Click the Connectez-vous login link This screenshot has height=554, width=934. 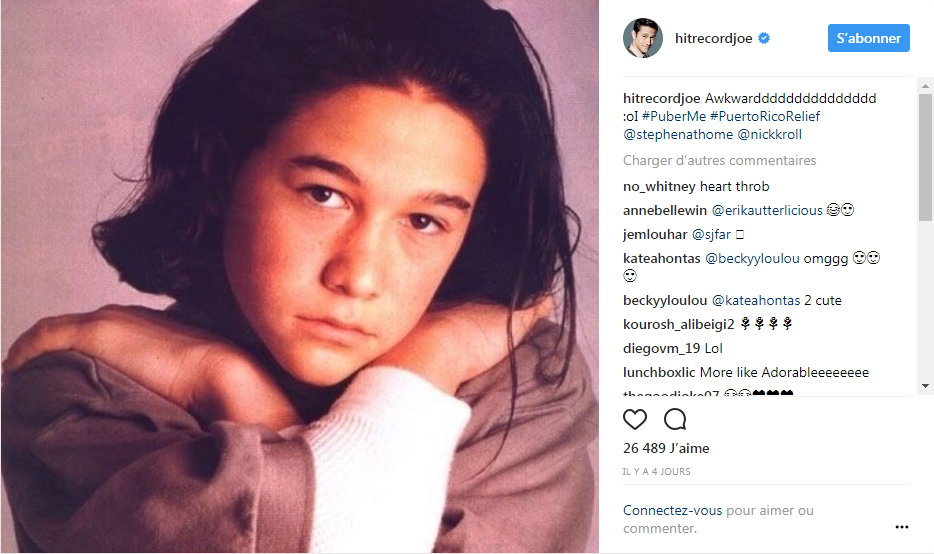pos(673,511)
